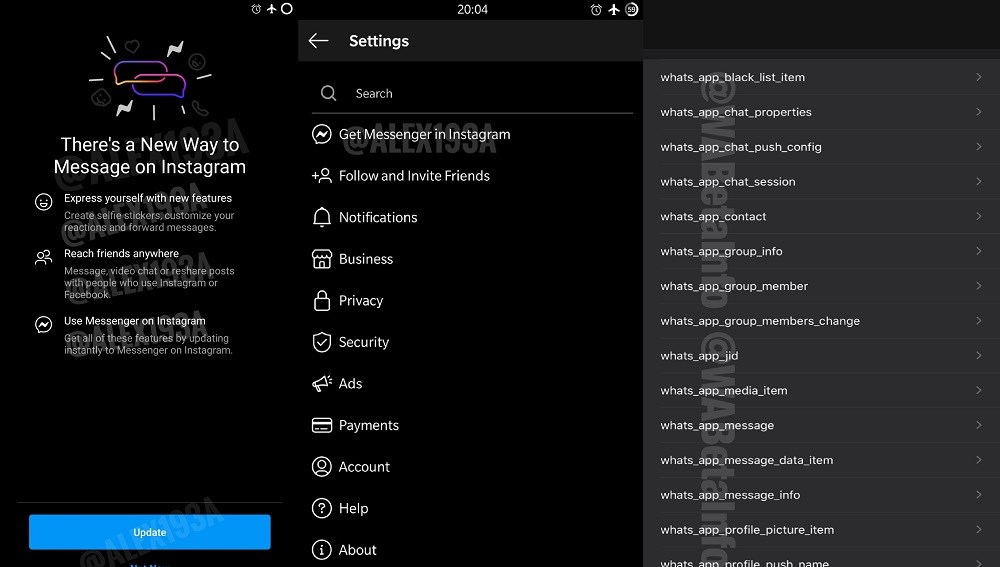Click the search magnifier icon
Viewport: 1000px width, 567px height.
click(328, 93)
